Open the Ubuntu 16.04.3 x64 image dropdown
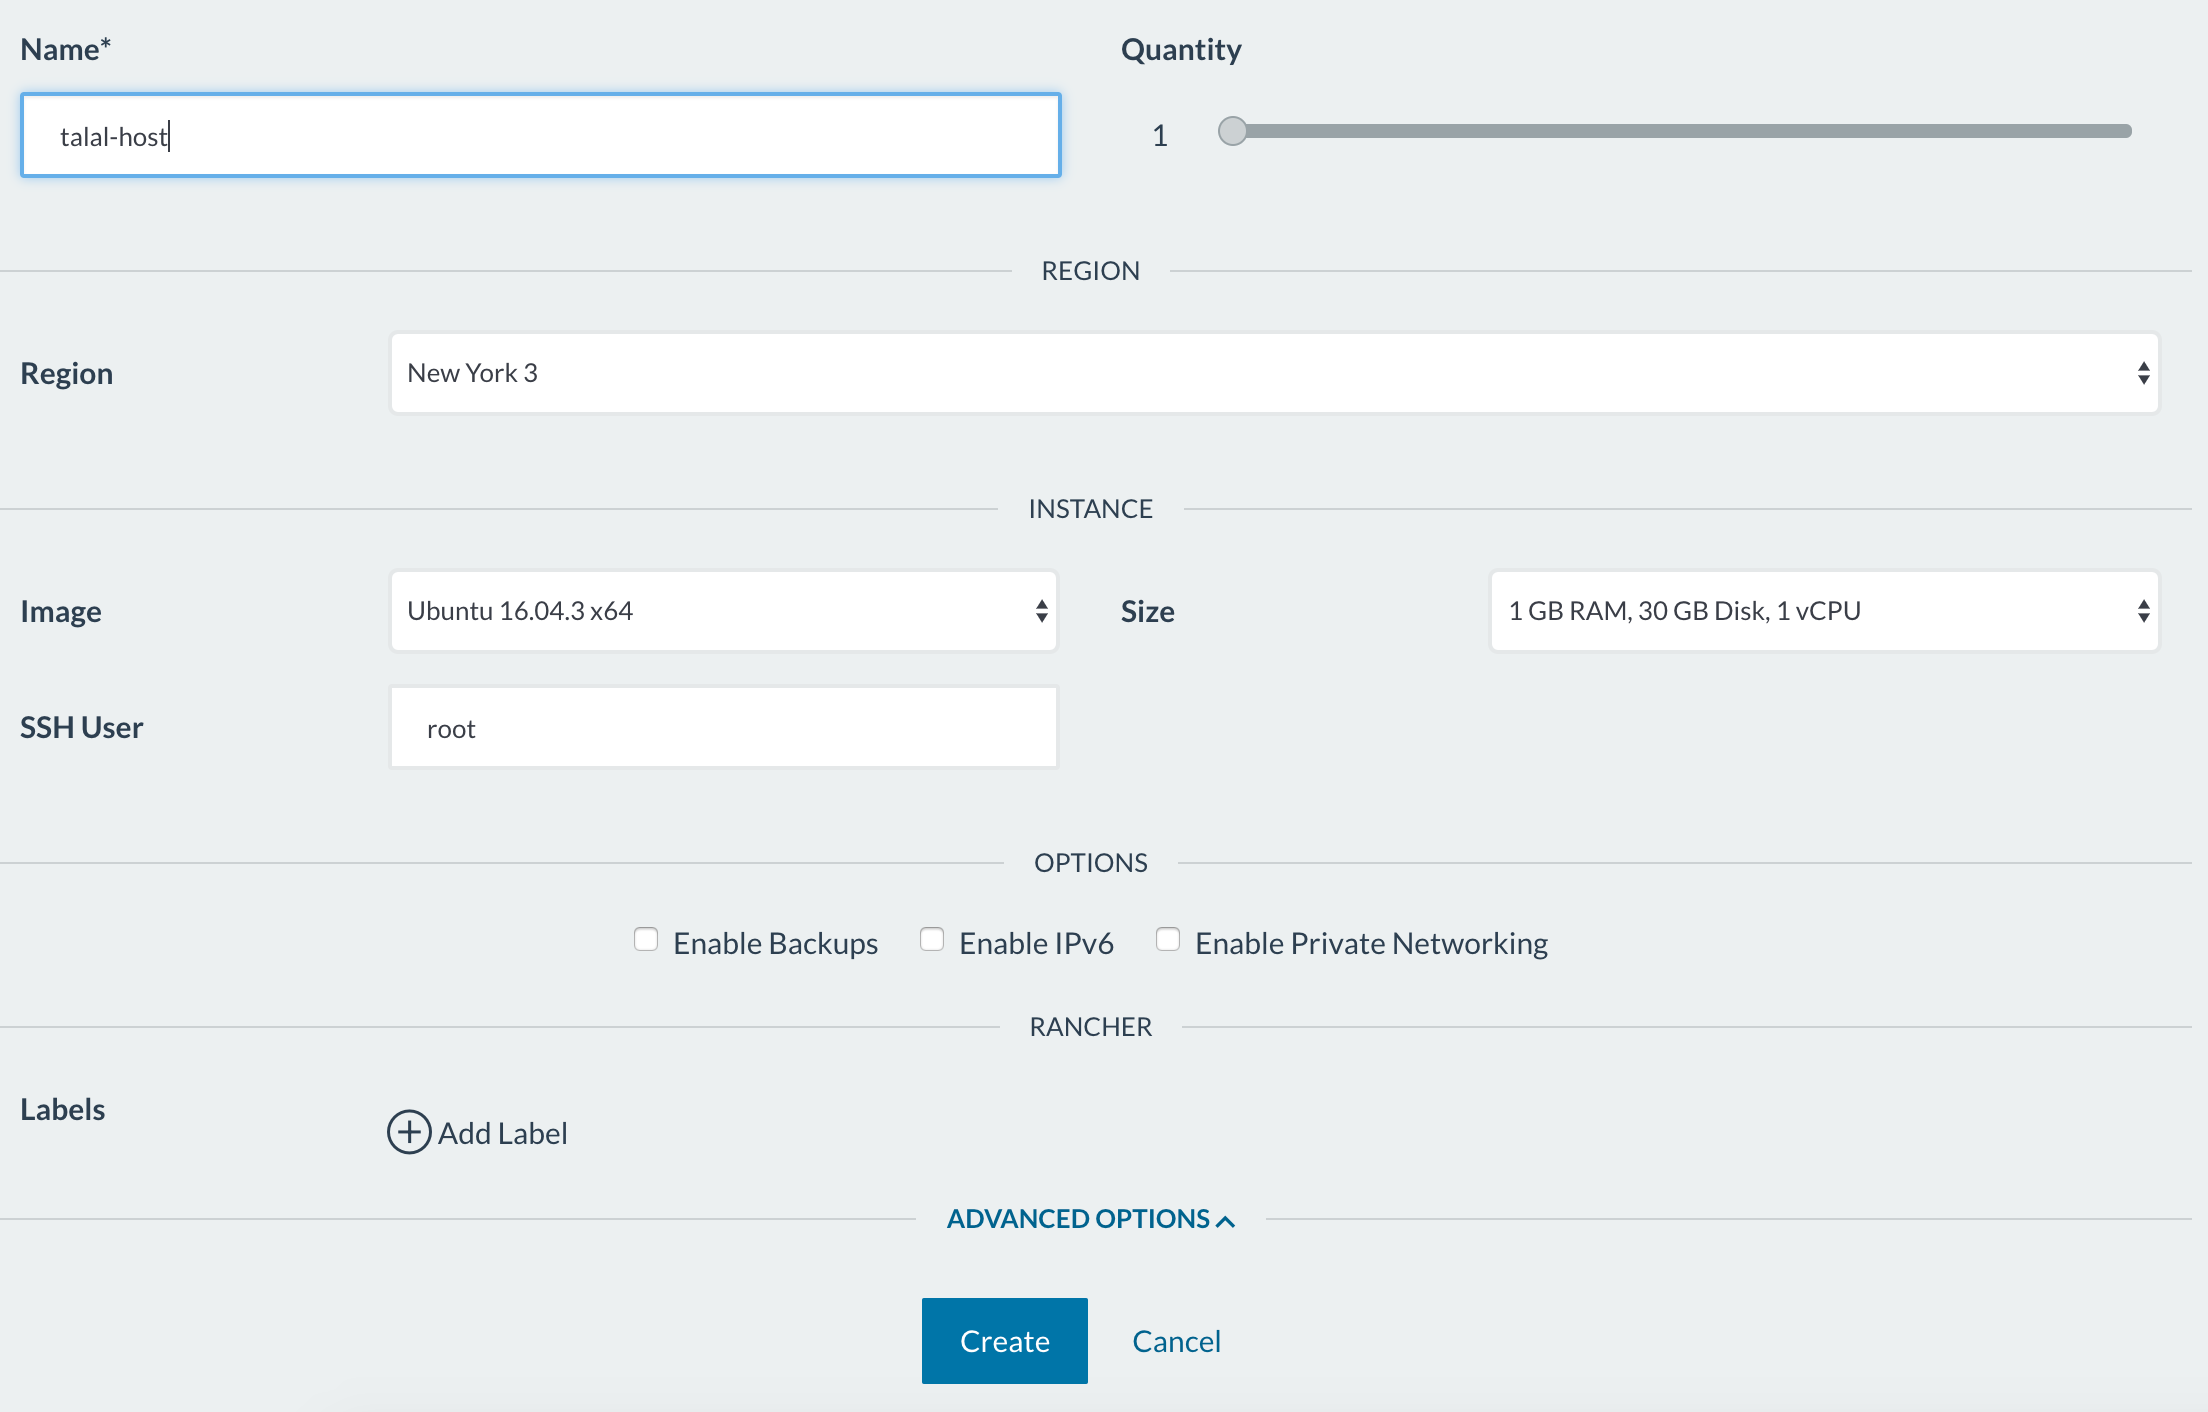2208x1412 pixels. [x=722, y=611]
